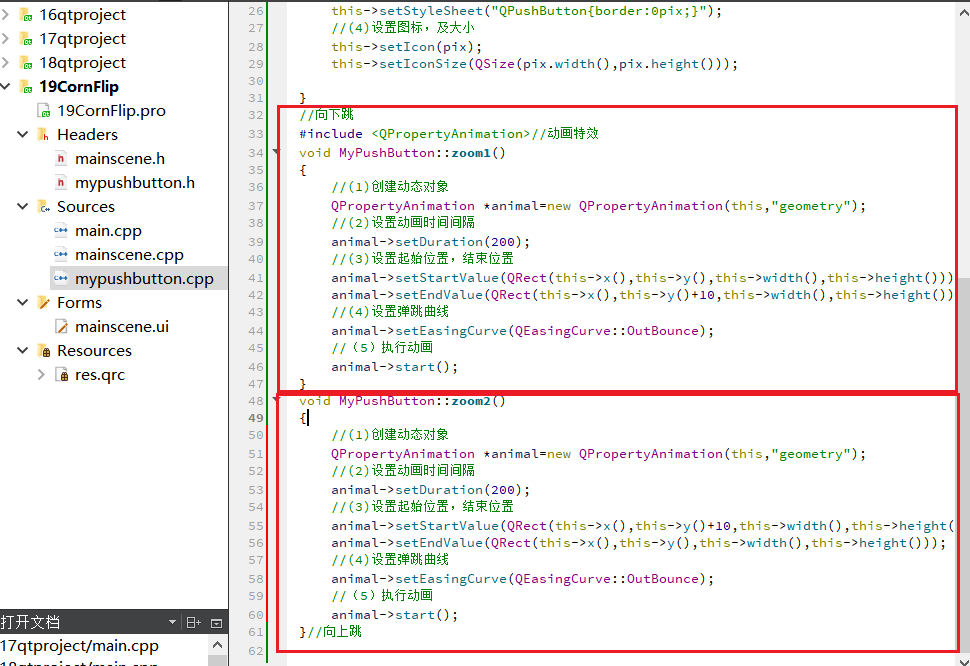Click line number 41 in gutter
This screenshot has width=970, height=666.
tap(255, 278)
